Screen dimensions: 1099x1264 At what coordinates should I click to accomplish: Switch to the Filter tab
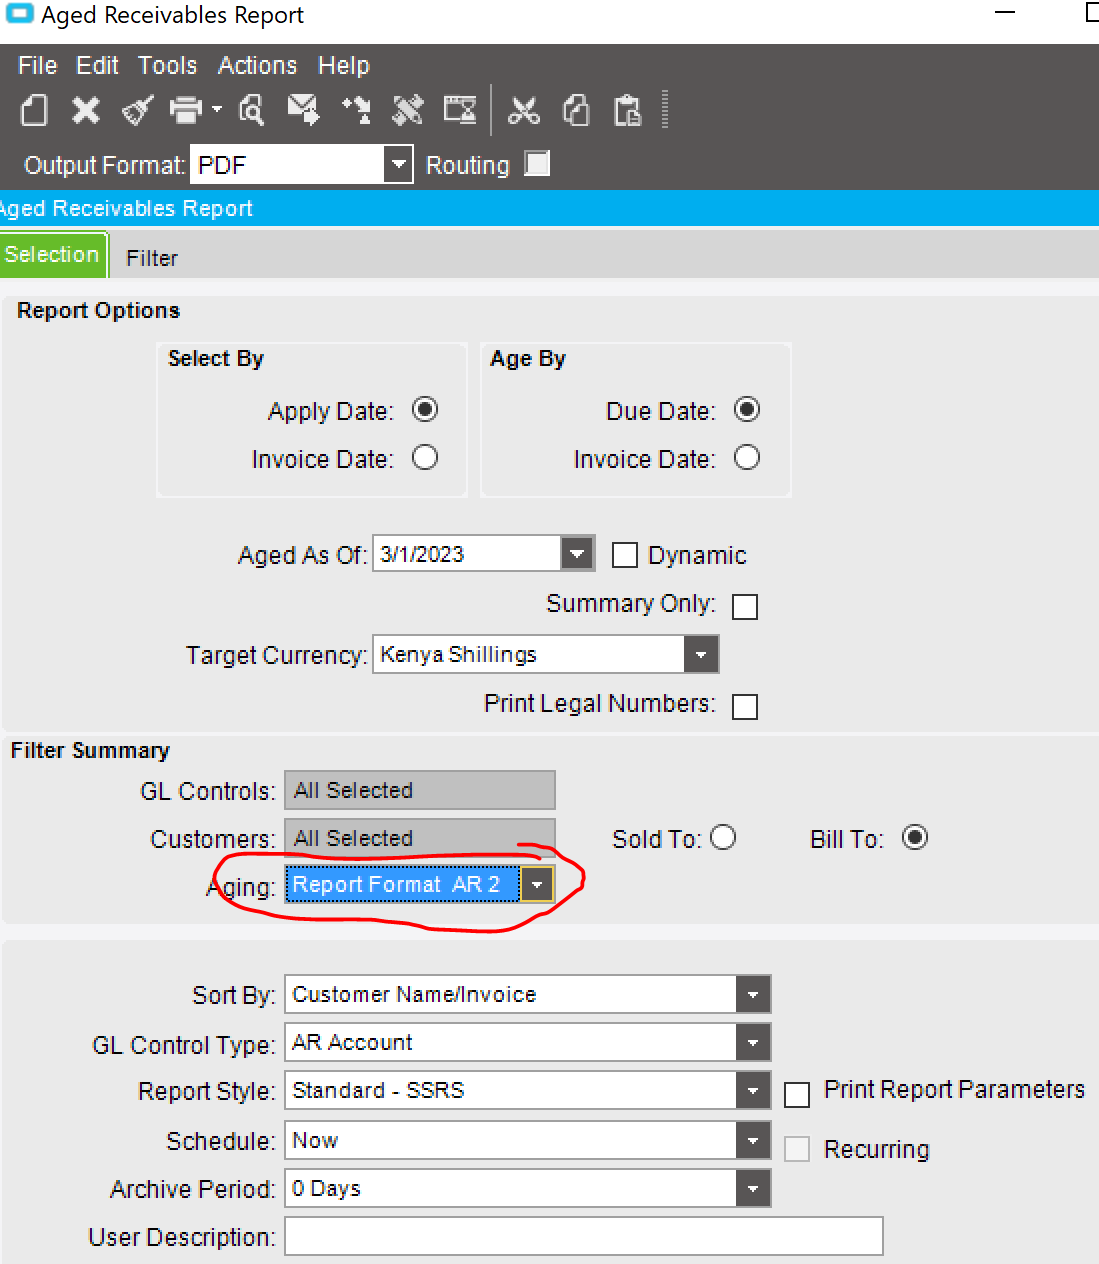point(151,257)
